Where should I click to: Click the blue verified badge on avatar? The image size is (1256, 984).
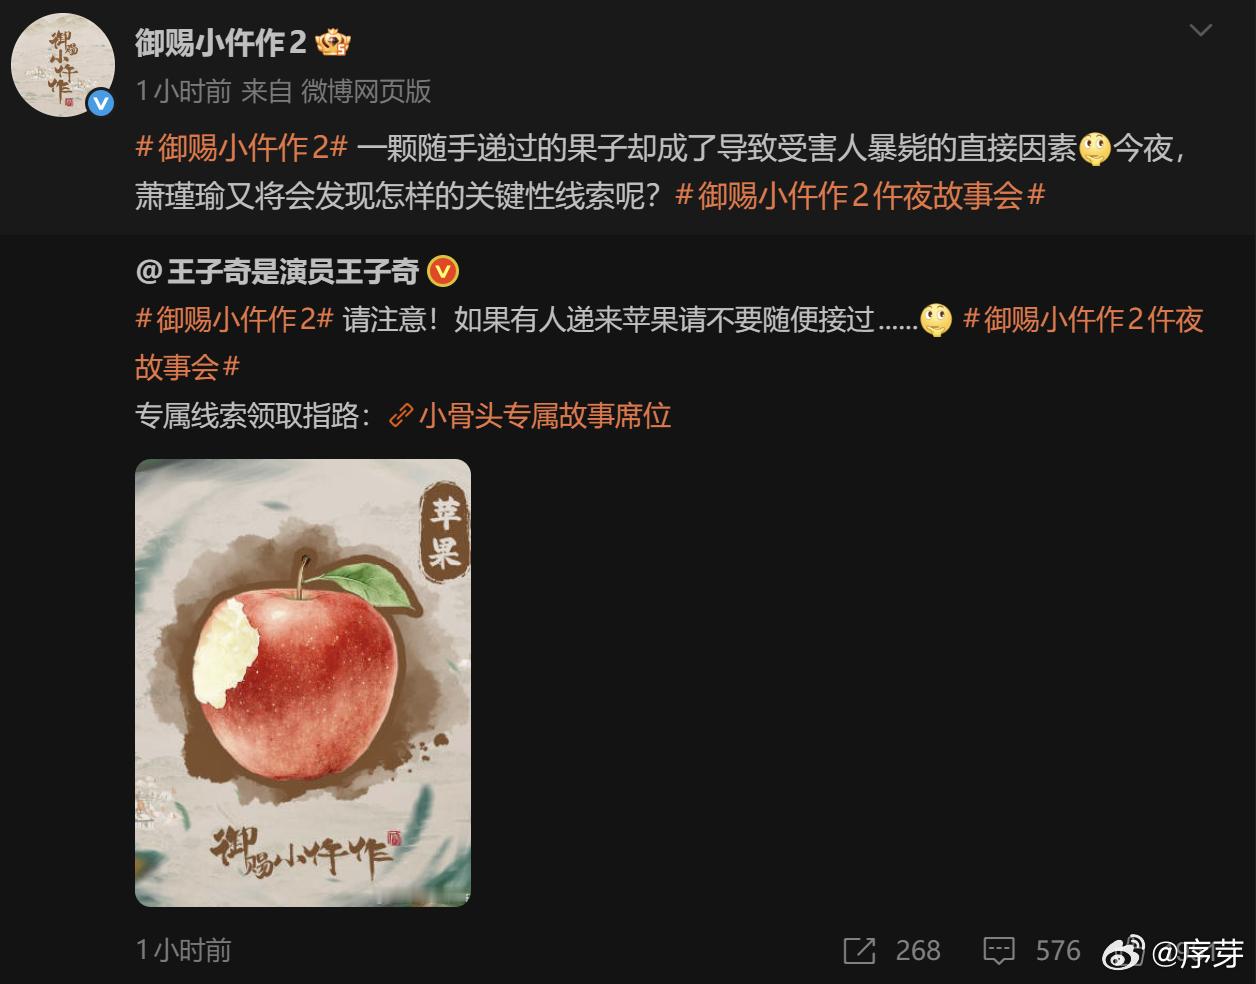tap(100, 103)
